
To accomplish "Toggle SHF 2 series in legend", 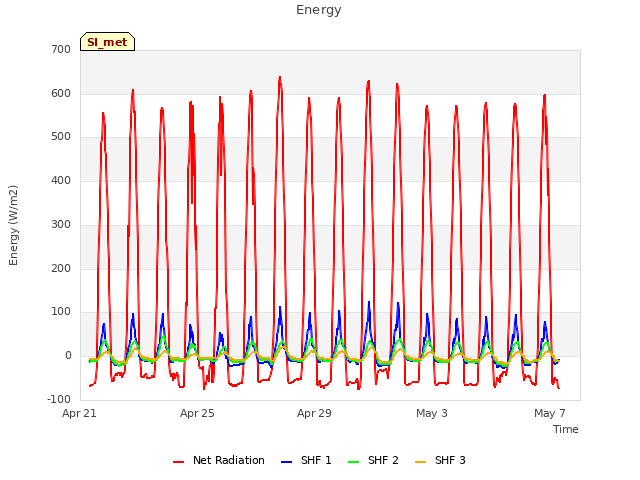I will pos(373,460).
